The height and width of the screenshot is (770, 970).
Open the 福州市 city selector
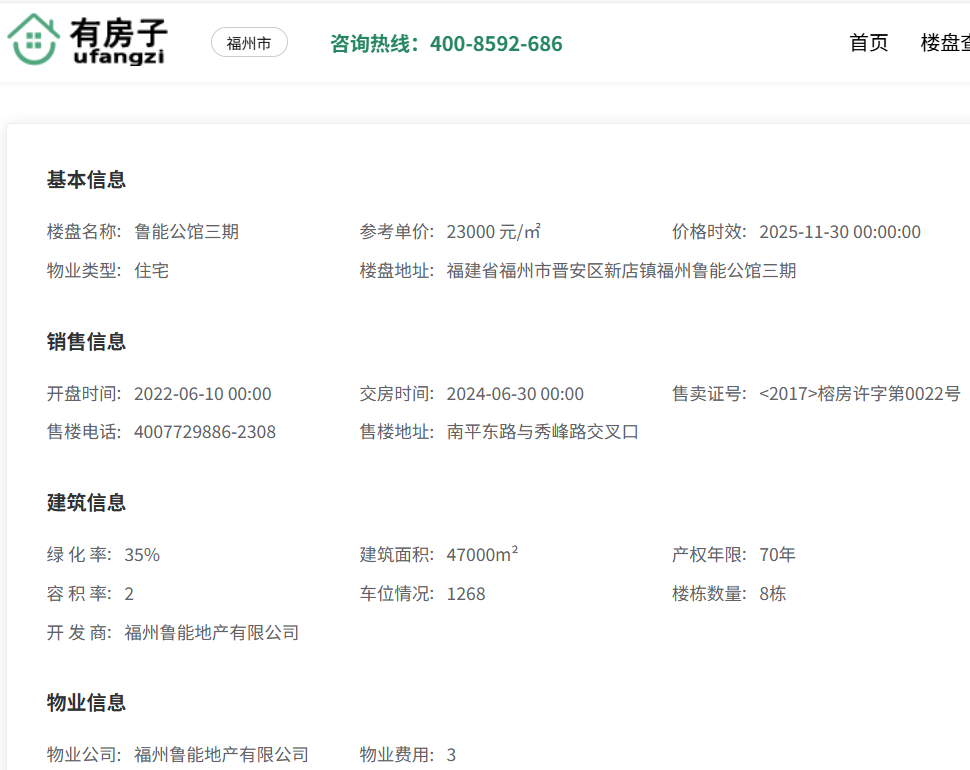249,43
